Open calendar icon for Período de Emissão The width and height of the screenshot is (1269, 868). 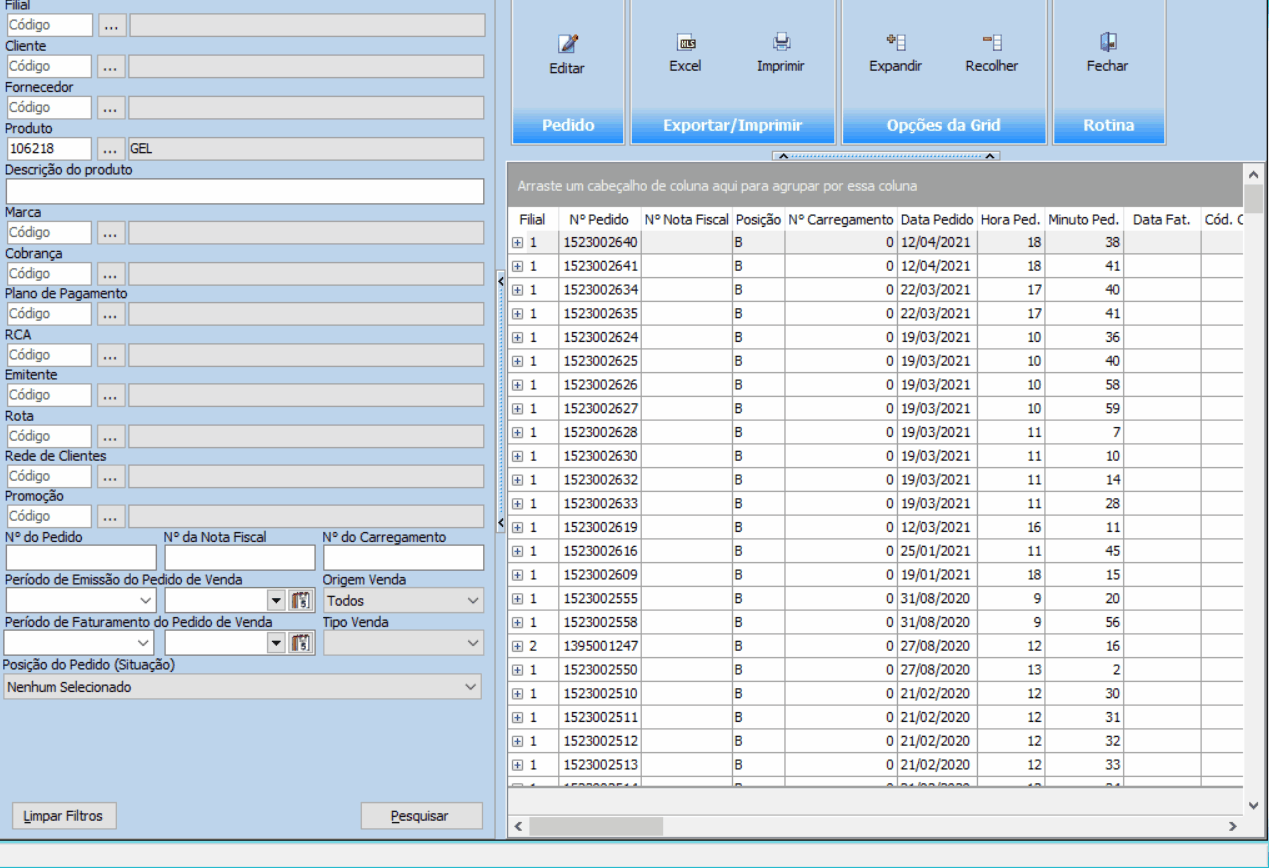[x=301, y=600]
